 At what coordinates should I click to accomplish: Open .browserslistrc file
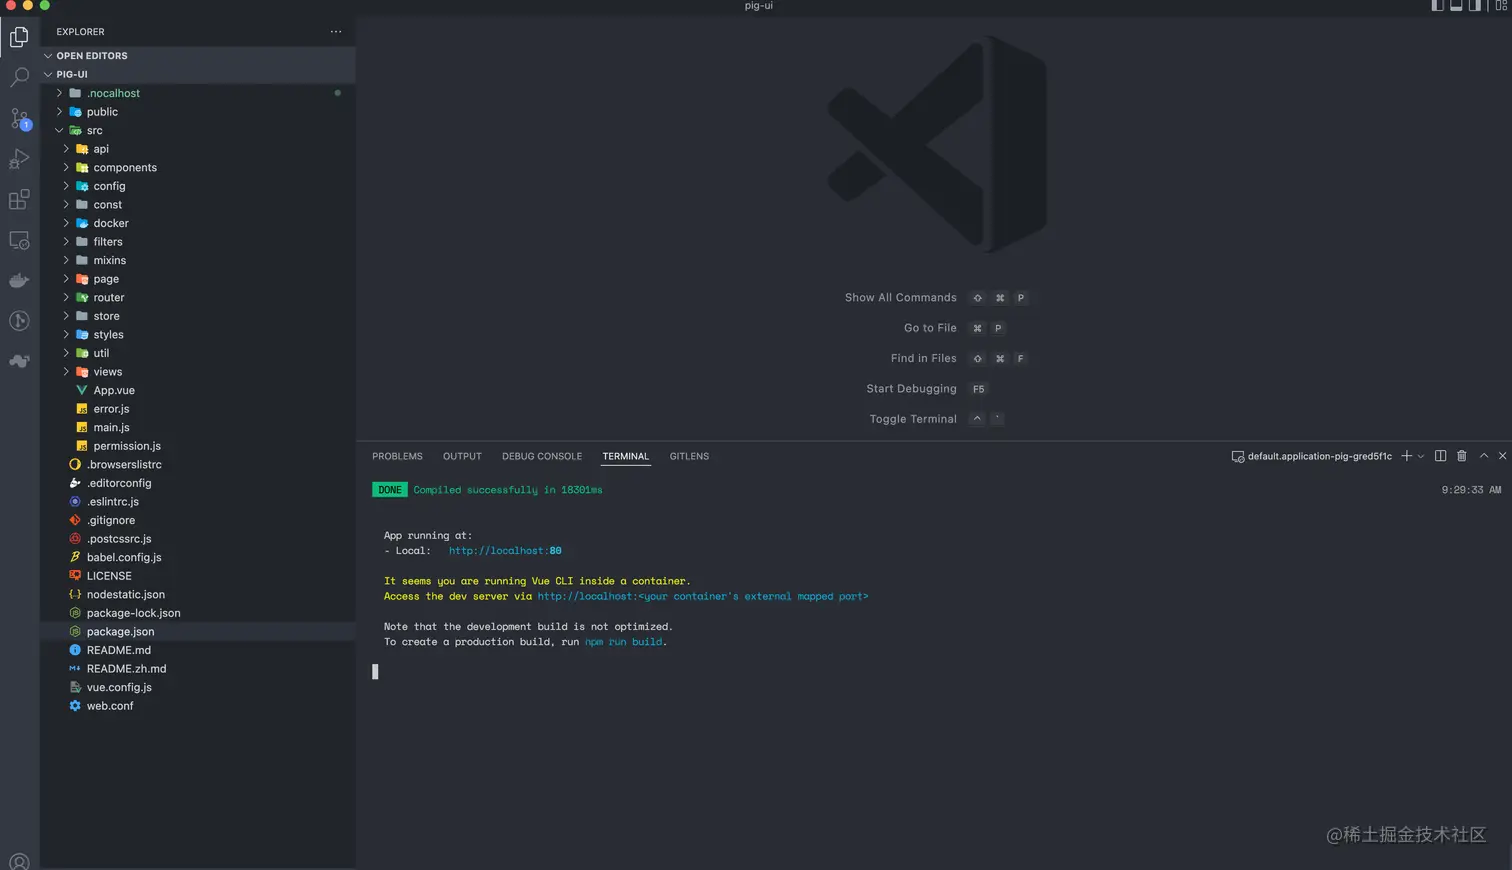[198, 464]
